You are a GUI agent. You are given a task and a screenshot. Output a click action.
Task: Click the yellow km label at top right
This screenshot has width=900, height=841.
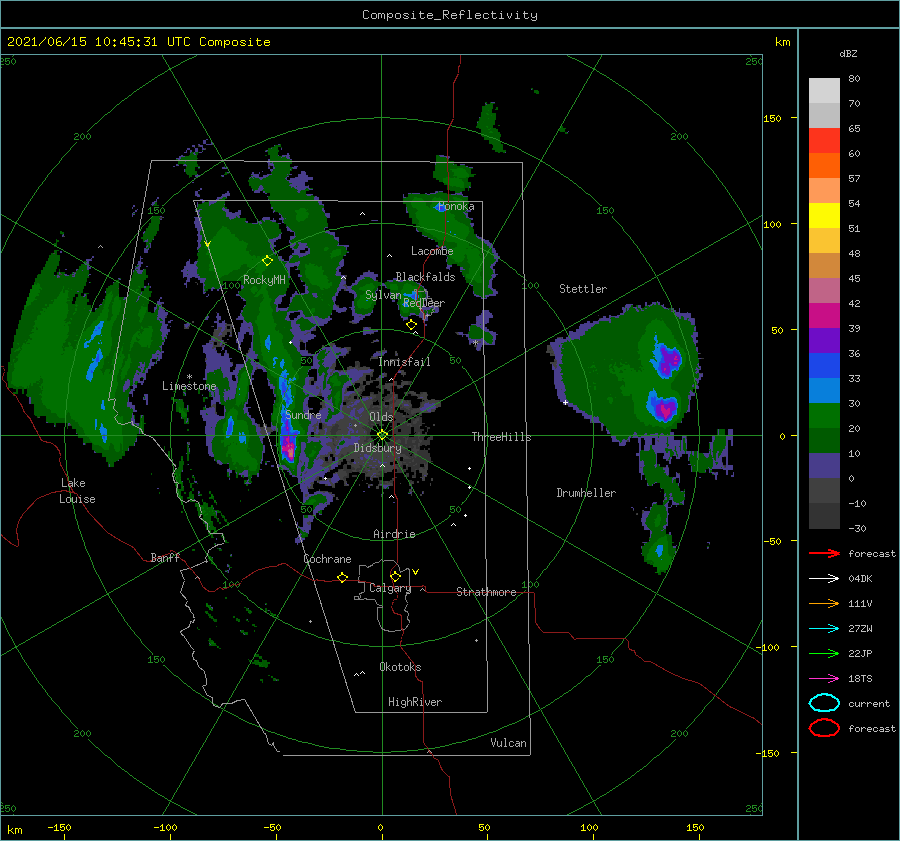(x=782, y=42)
